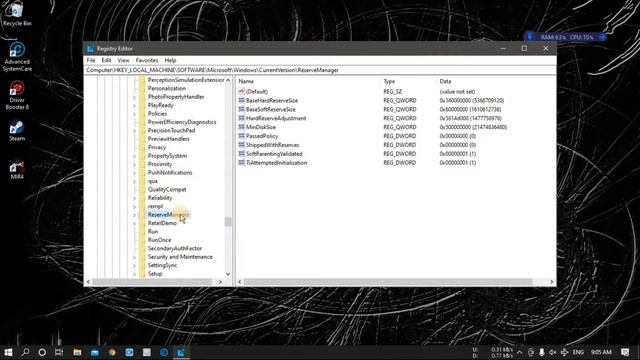
Task: Click the microphone tray icon
Action: coord(542,352)
